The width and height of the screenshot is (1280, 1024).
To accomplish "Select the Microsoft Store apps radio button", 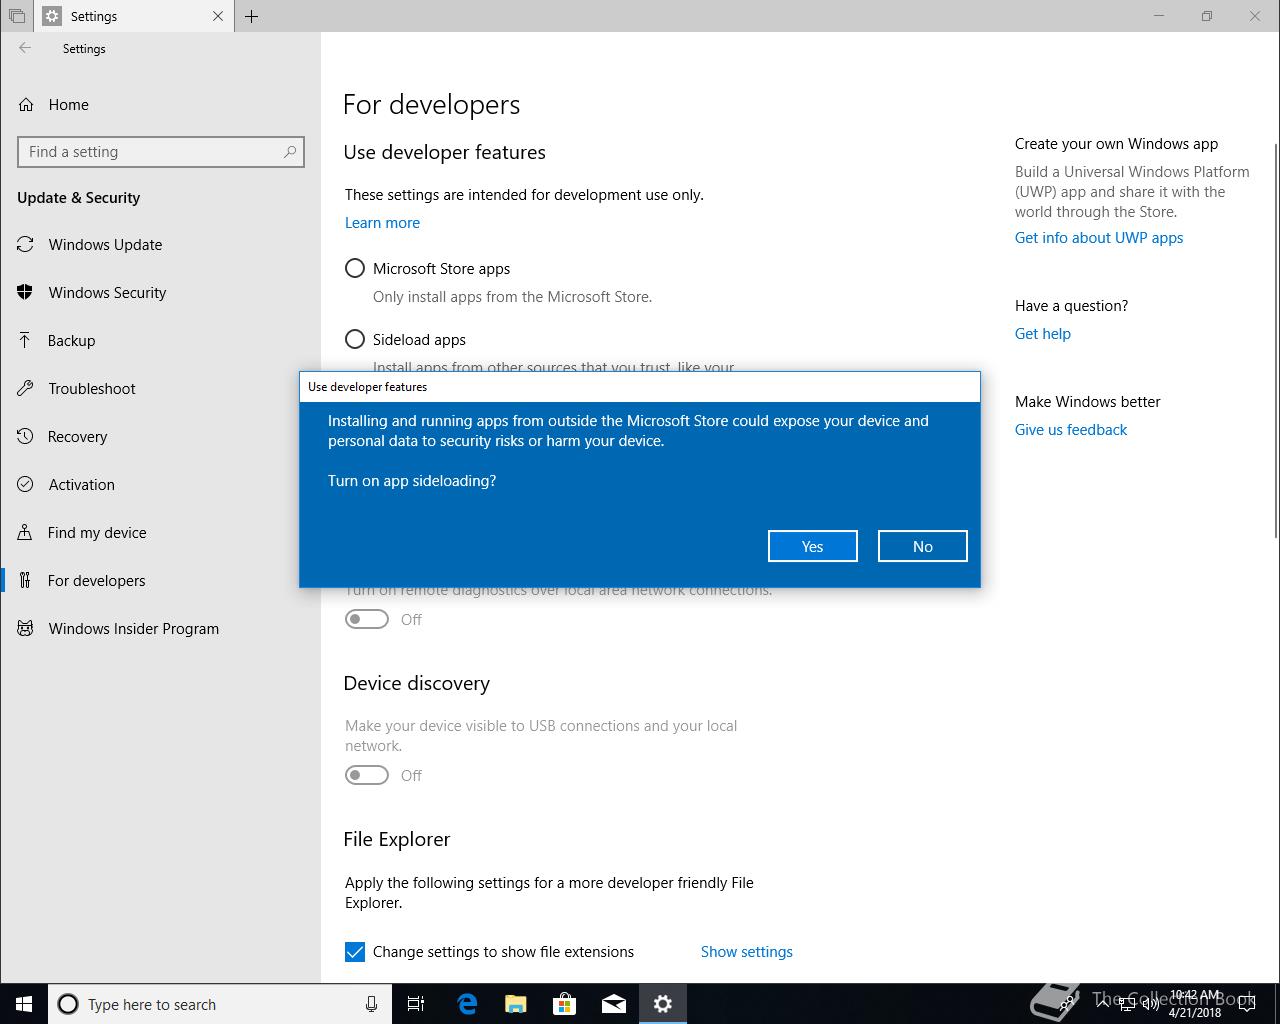I will [x=355, y=269].
